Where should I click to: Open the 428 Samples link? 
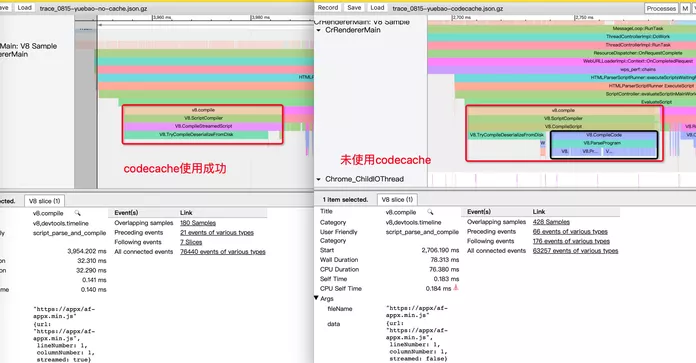pyautogui.click(x=551, y=222)
